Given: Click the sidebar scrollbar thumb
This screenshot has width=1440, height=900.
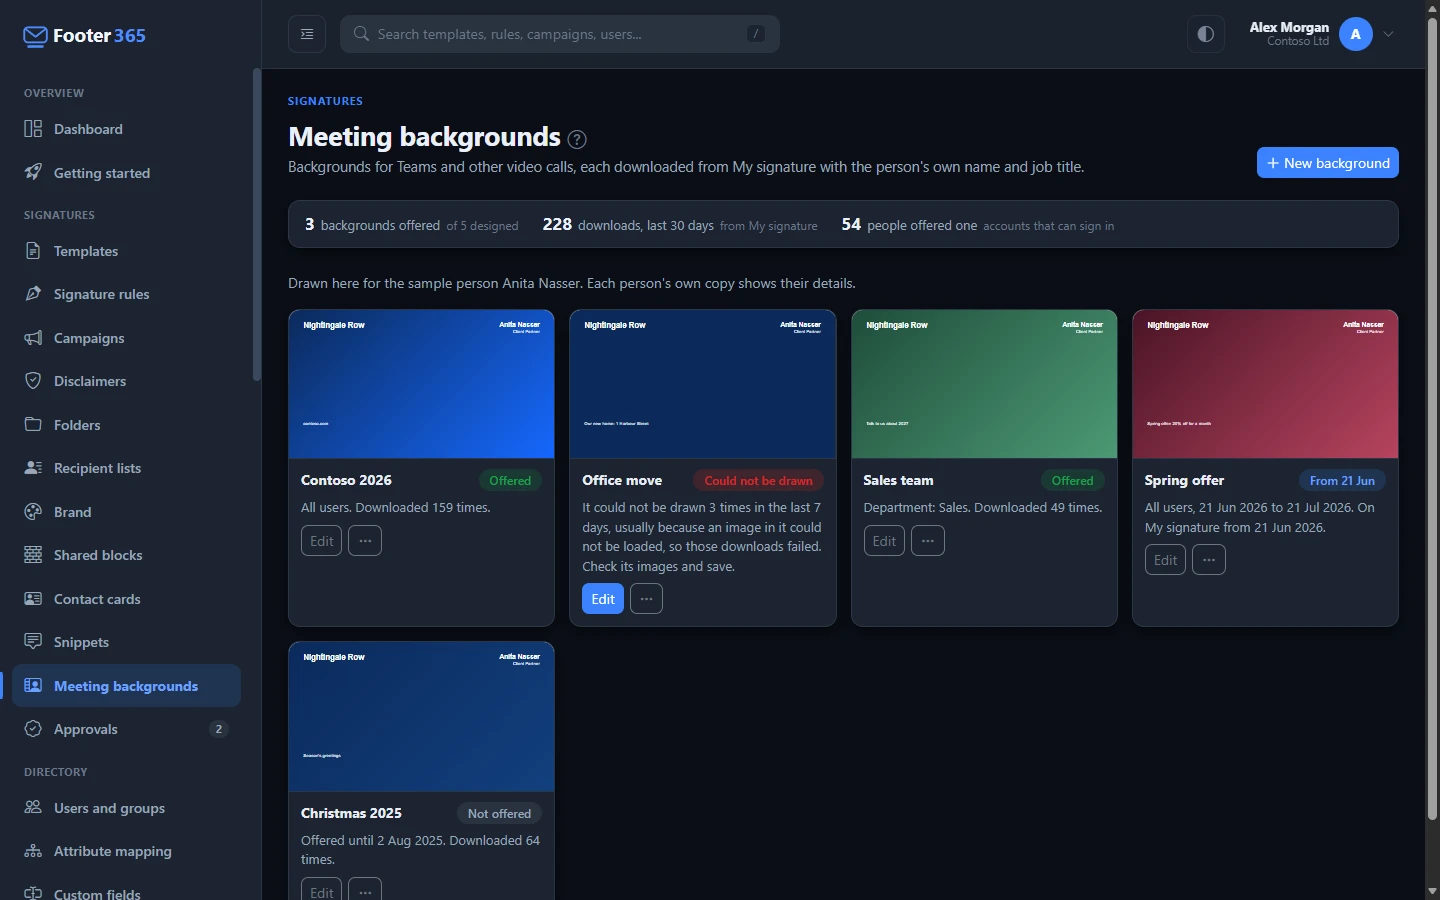Looking at the screenshot, I should click(257, 225).
